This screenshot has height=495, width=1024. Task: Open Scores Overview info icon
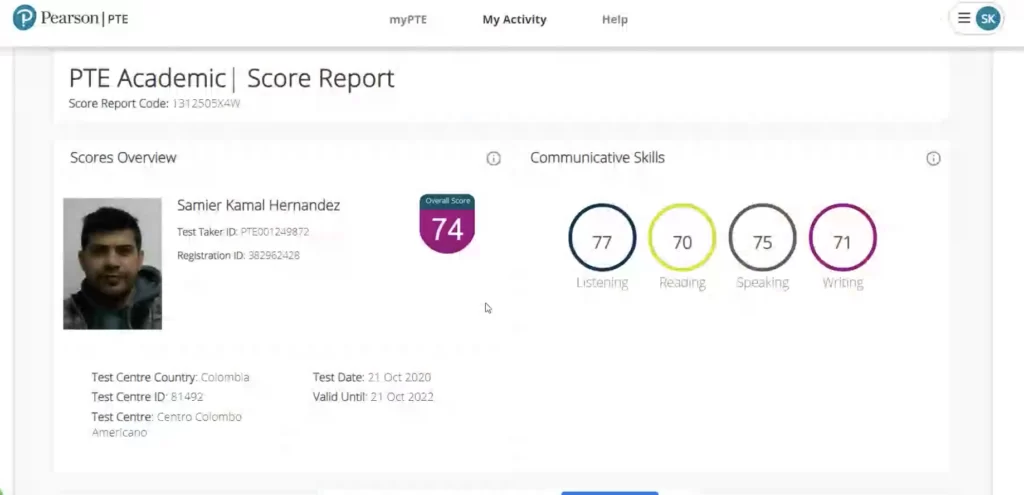click(494, 159)
